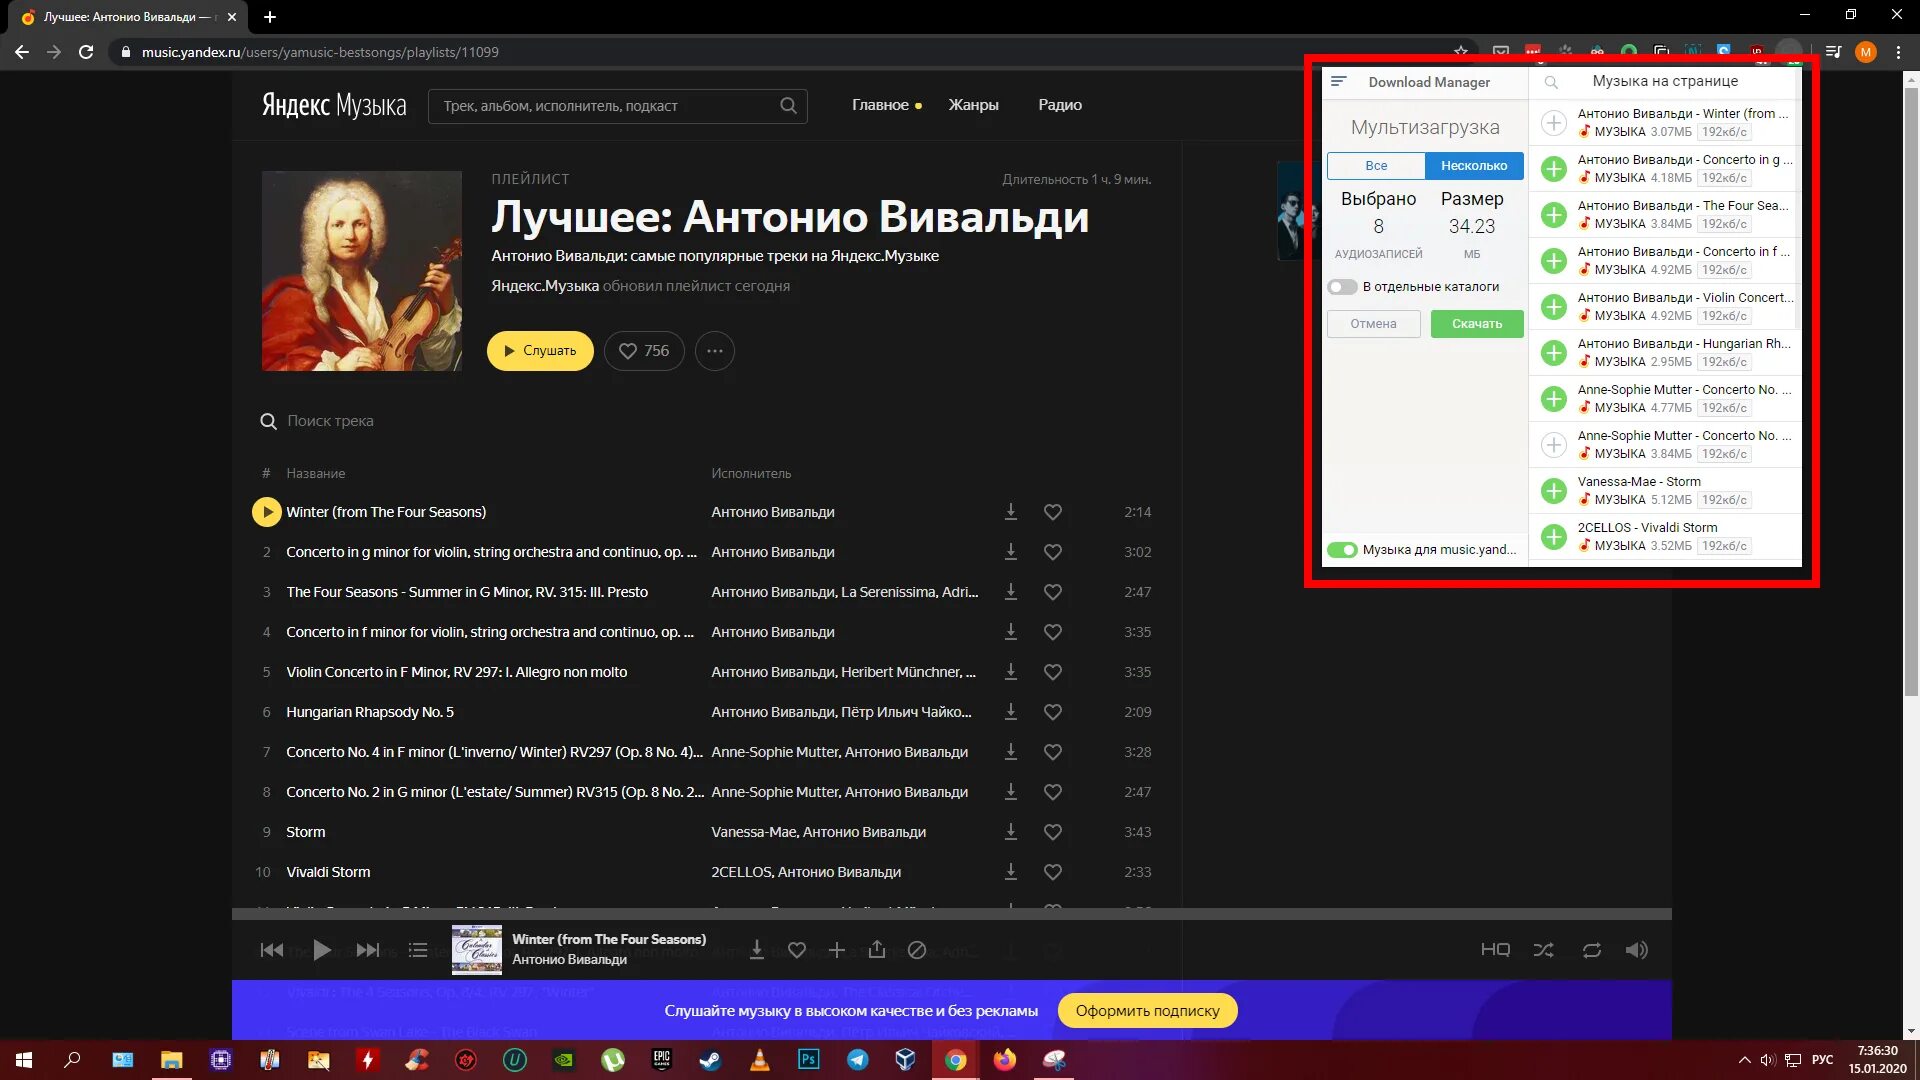Deselect 2CELLOS Vivaldi Storm green plus
The width and height of the screenshot is (1920, 1080).
tap(1553, 537)
